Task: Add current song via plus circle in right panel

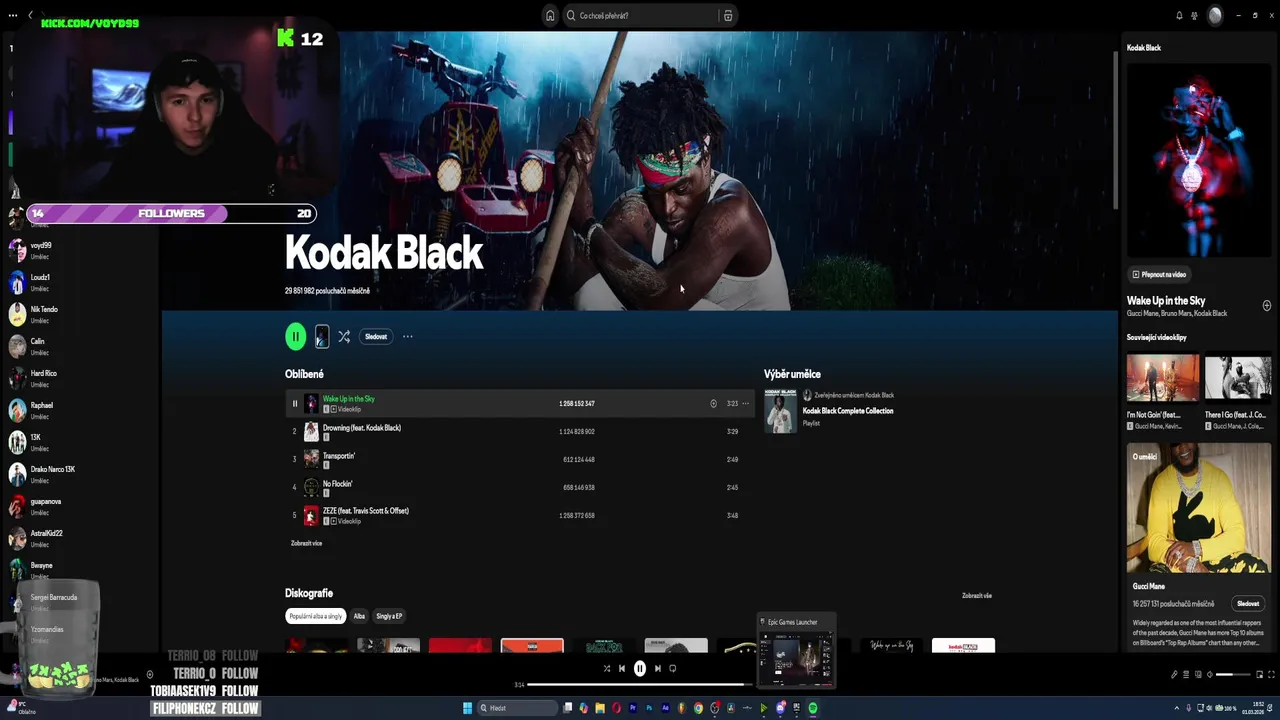Action: pyautogui.click(x=1266, y=305)
